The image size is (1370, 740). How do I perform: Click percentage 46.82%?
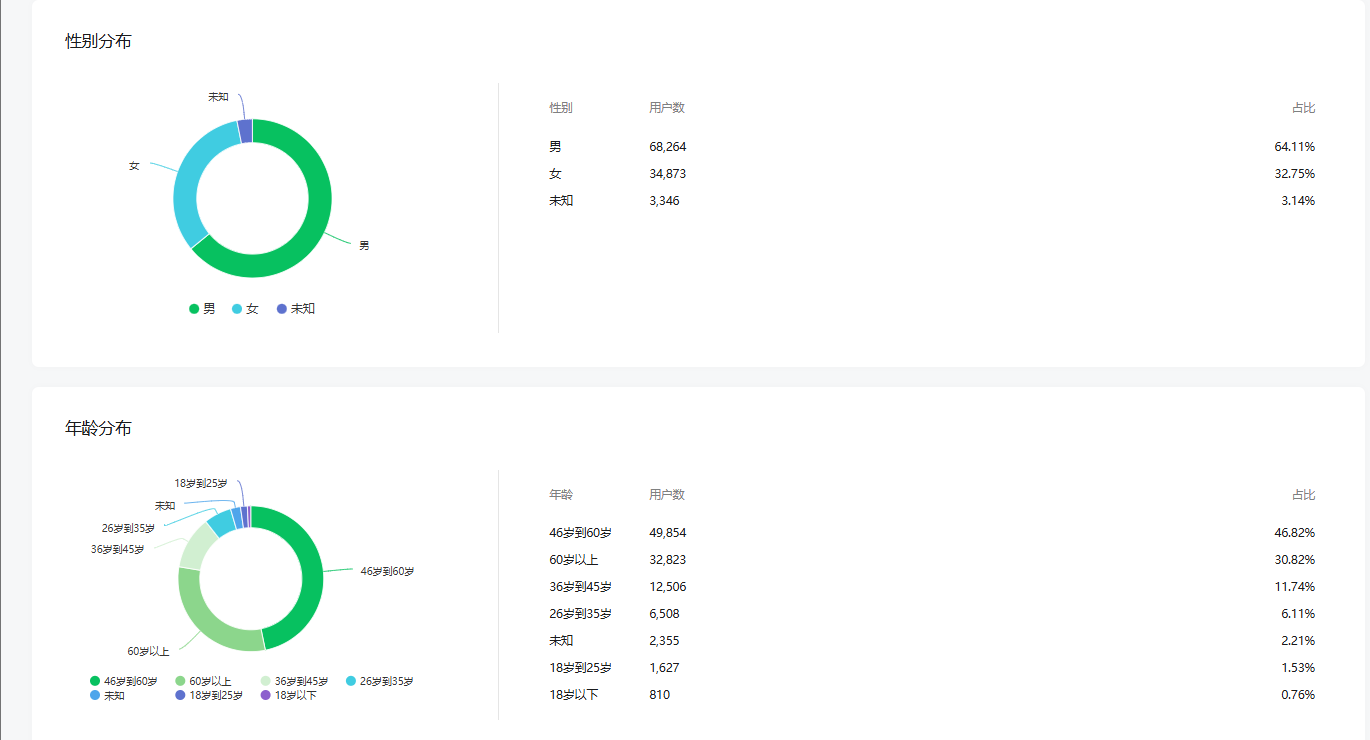(1295, 533)
